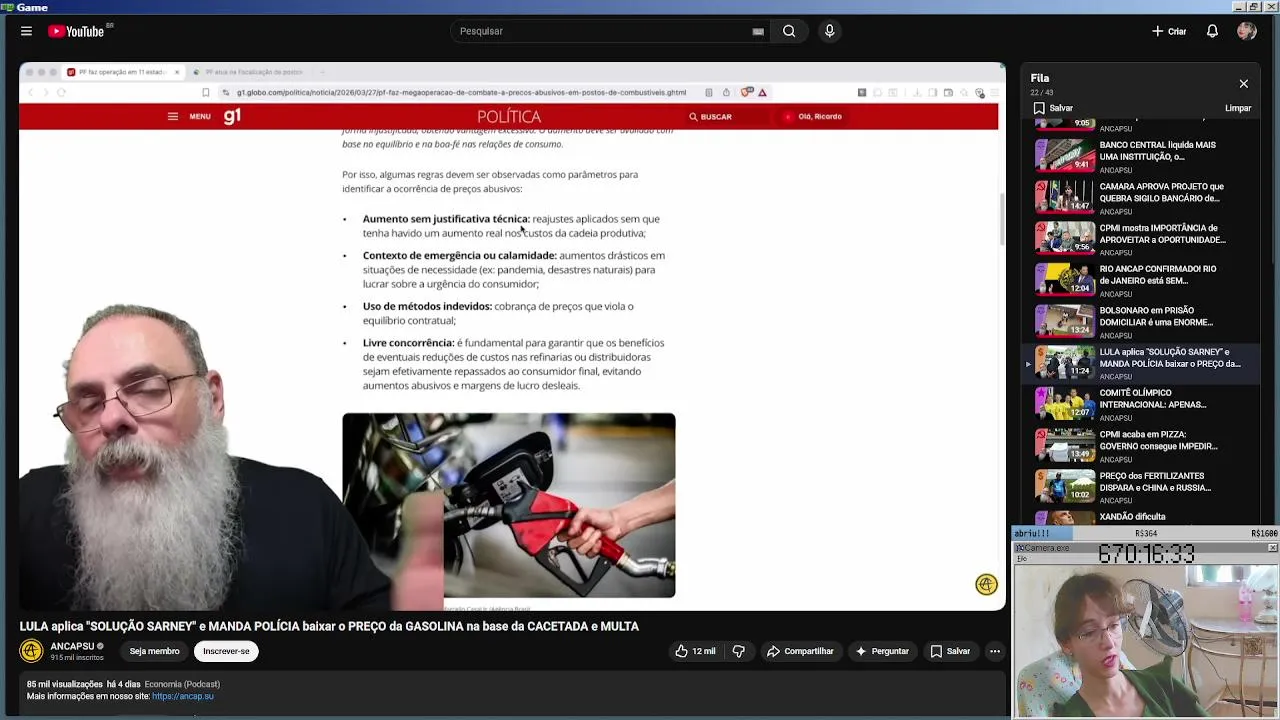The height and width of the screenshot is (720, 1280).
Task: Share the video via Compartilhar
Action: (800, 651)
